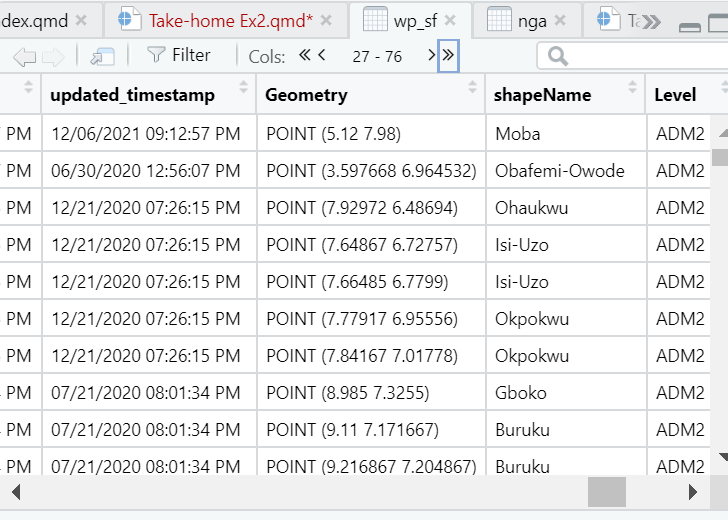Close the Take-home Ex2.qmd tab
This screenshot has width=728, height=520.
click(331, 20)
